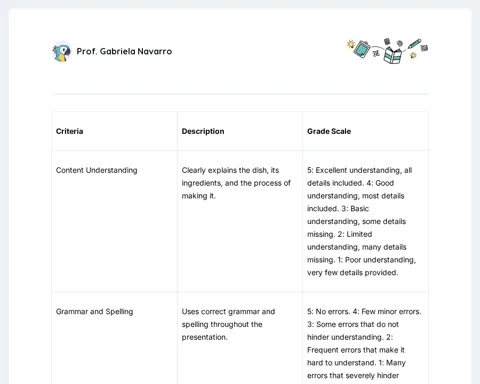The height and width of the screenshot is (384, 480).
Task: Click the school supplies doodle illustration
Action: point(387,51)
